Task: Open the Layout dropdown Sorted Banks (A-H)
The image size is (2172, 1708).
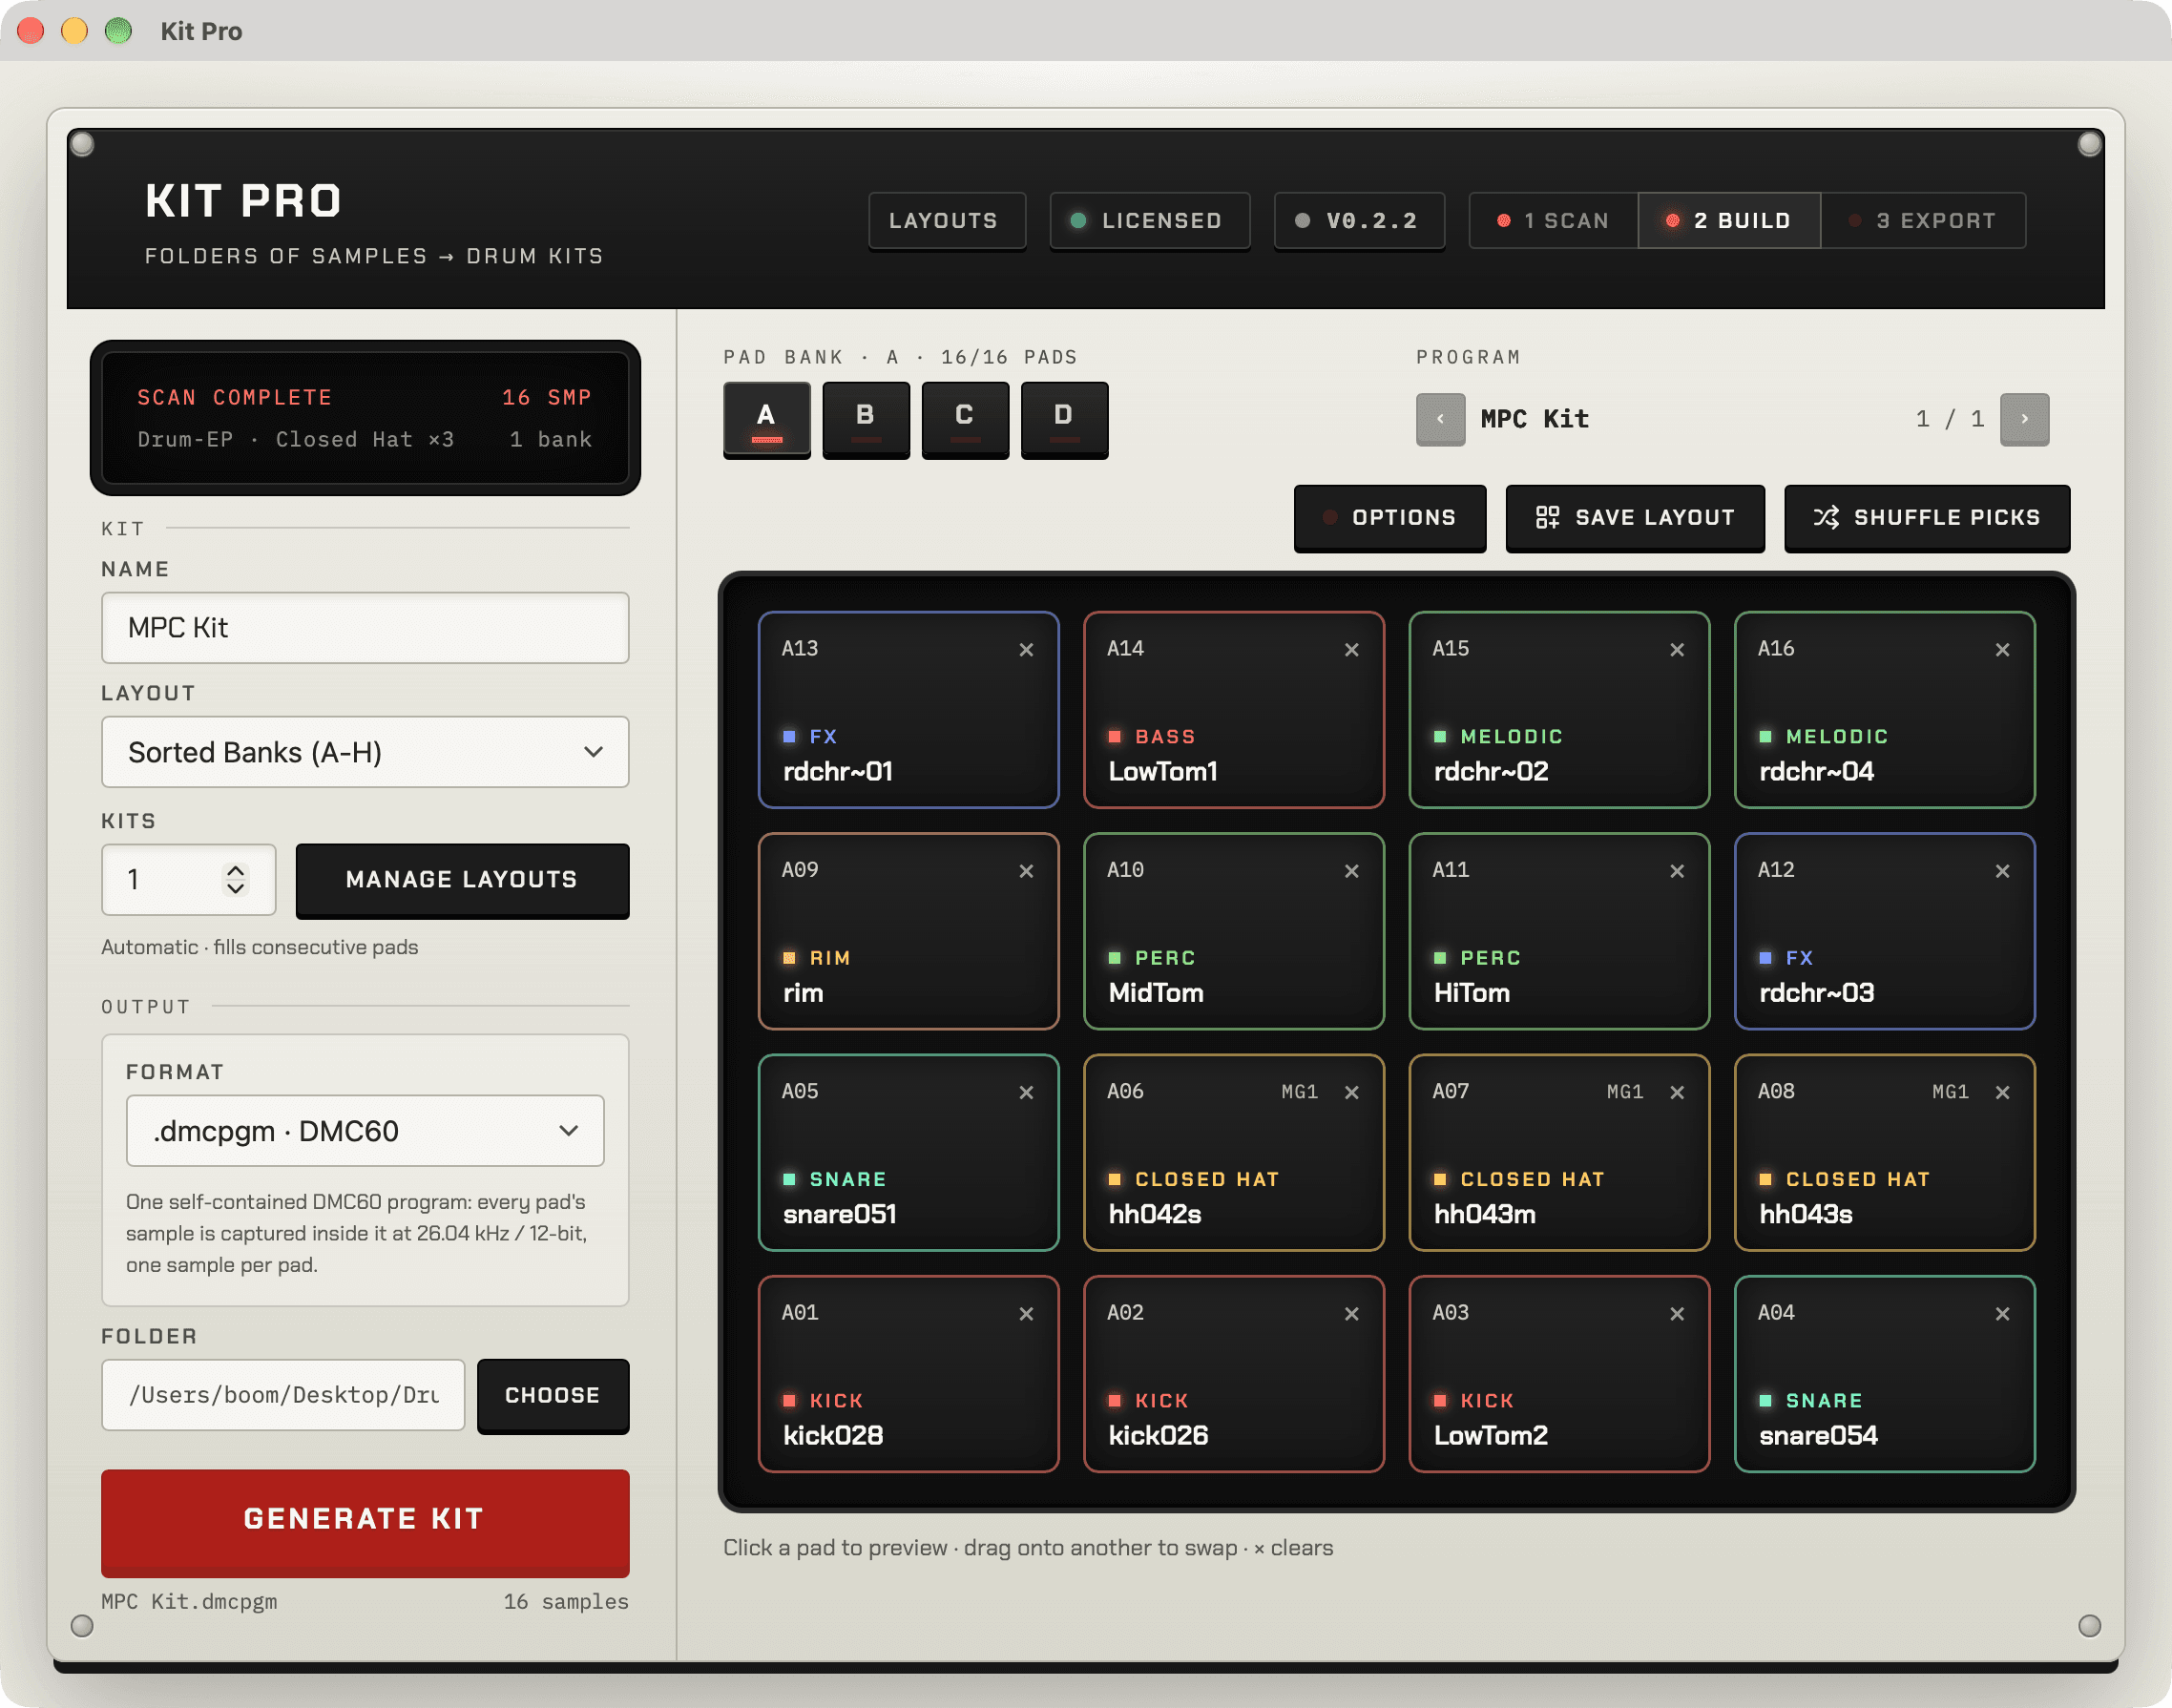Action: point(365,752)
